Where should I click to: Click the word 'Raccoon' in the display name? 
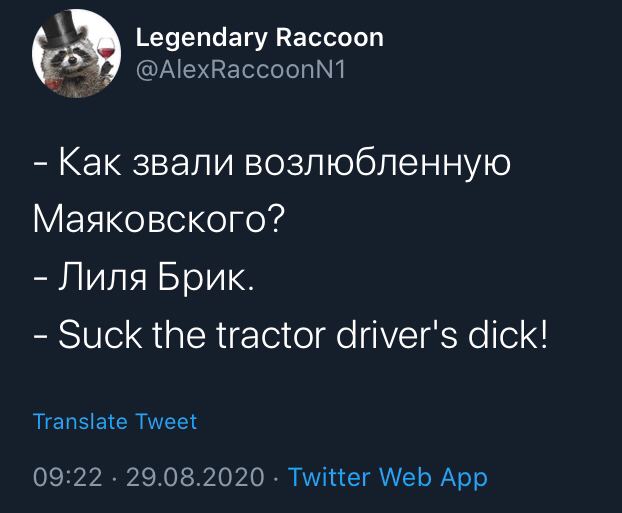click(x=330, y=38)
